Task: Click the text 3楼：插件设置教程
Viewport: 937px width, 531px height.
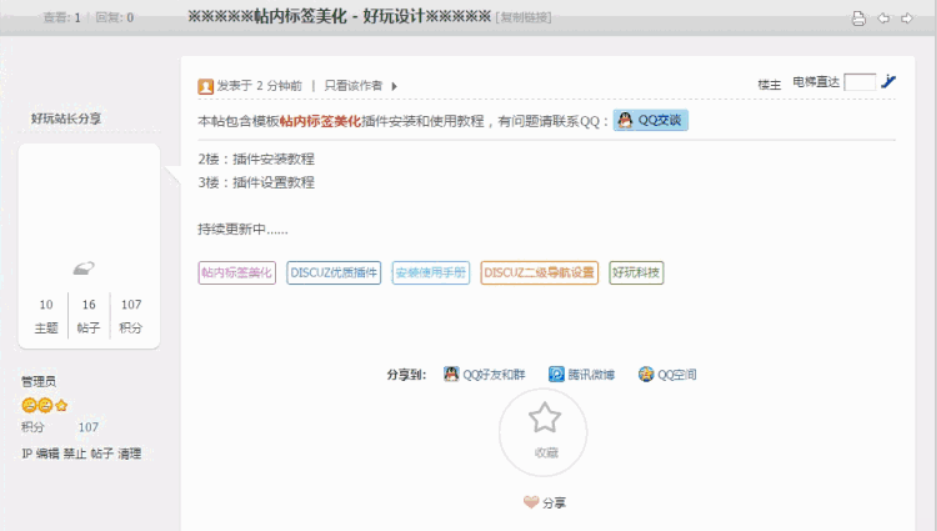Action: 256,182
